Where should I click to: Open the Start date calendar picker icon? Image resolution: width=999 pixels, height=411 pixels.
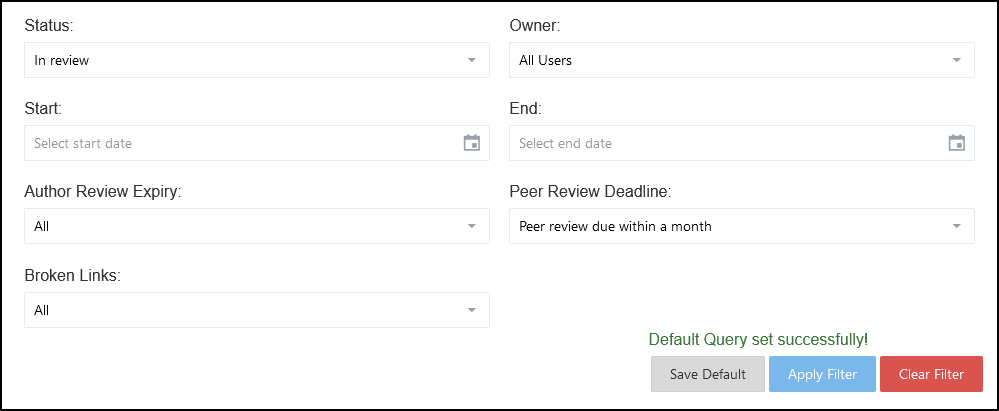pos(472,143)
